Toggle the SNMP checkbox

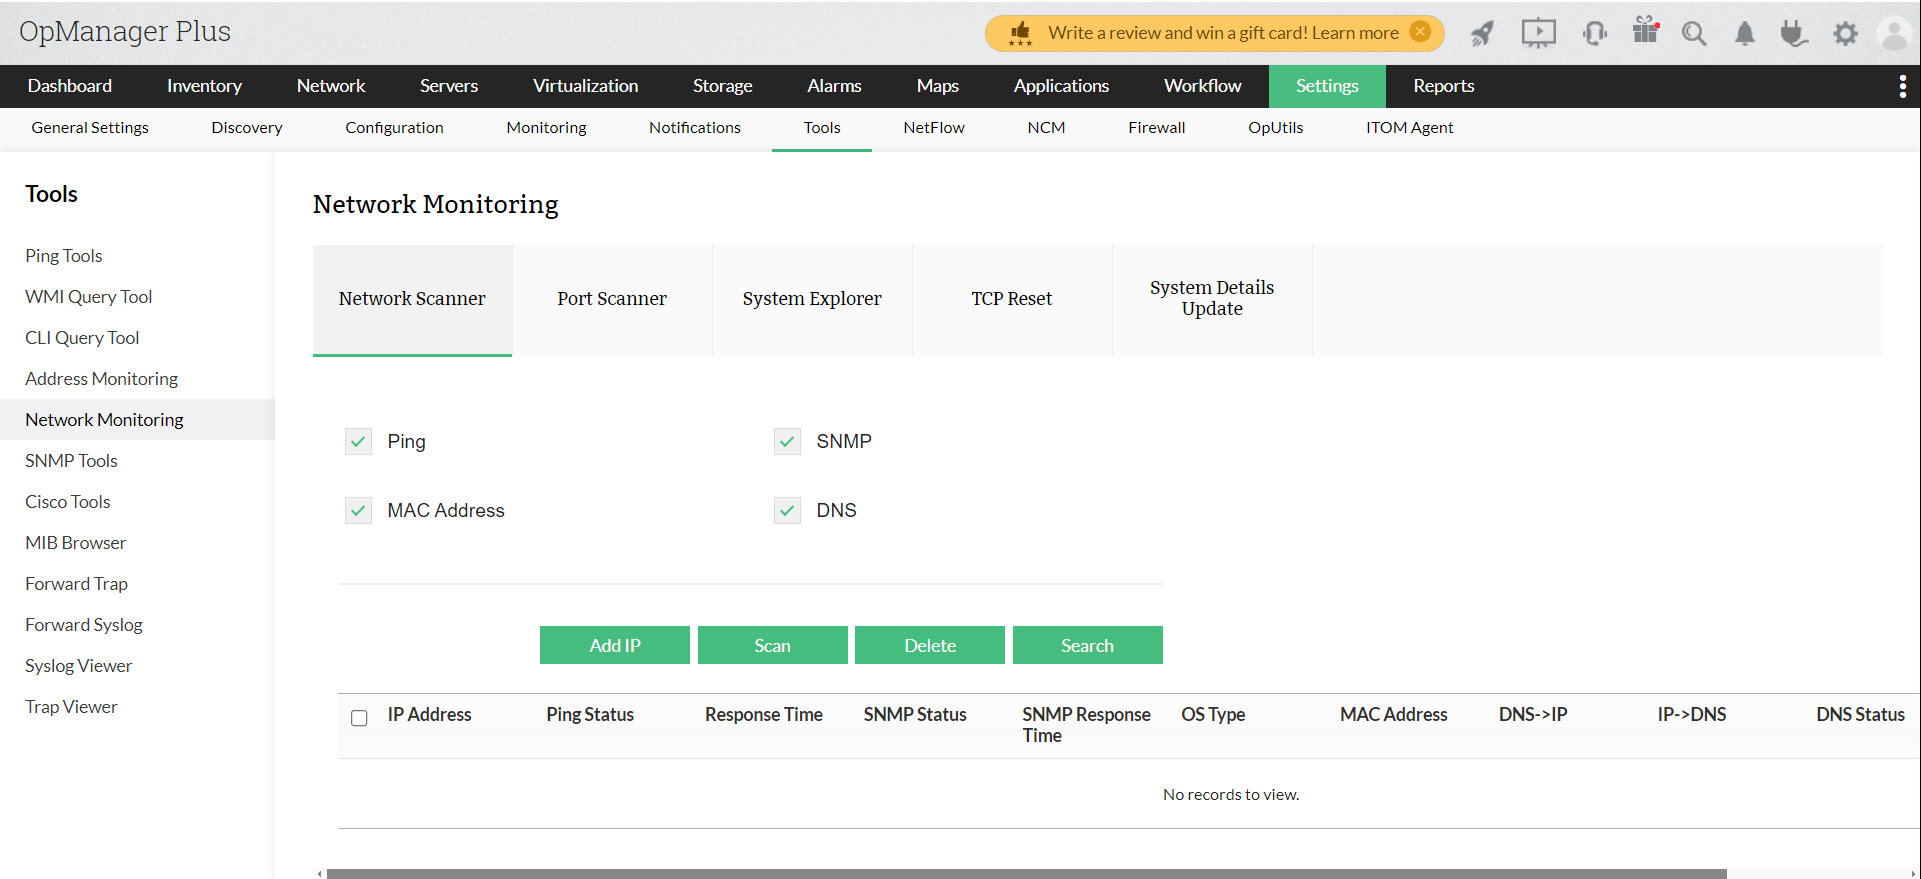click(x=787, y=442)
